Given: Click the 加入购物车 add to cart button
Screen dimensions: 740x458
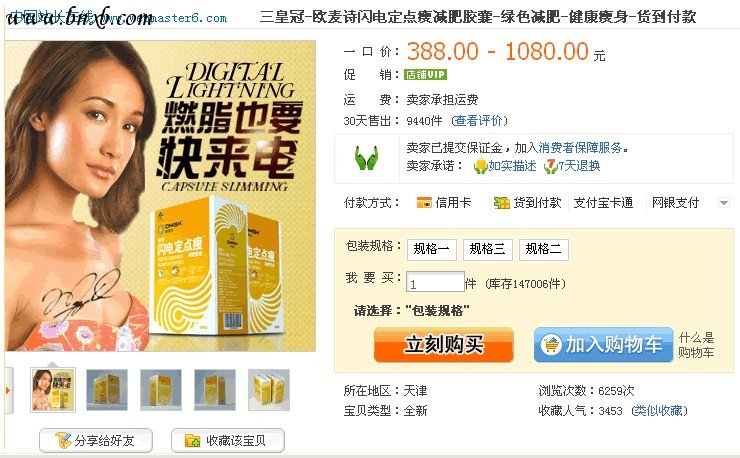Looking at the screenshot, I should (x=603, y=345).
